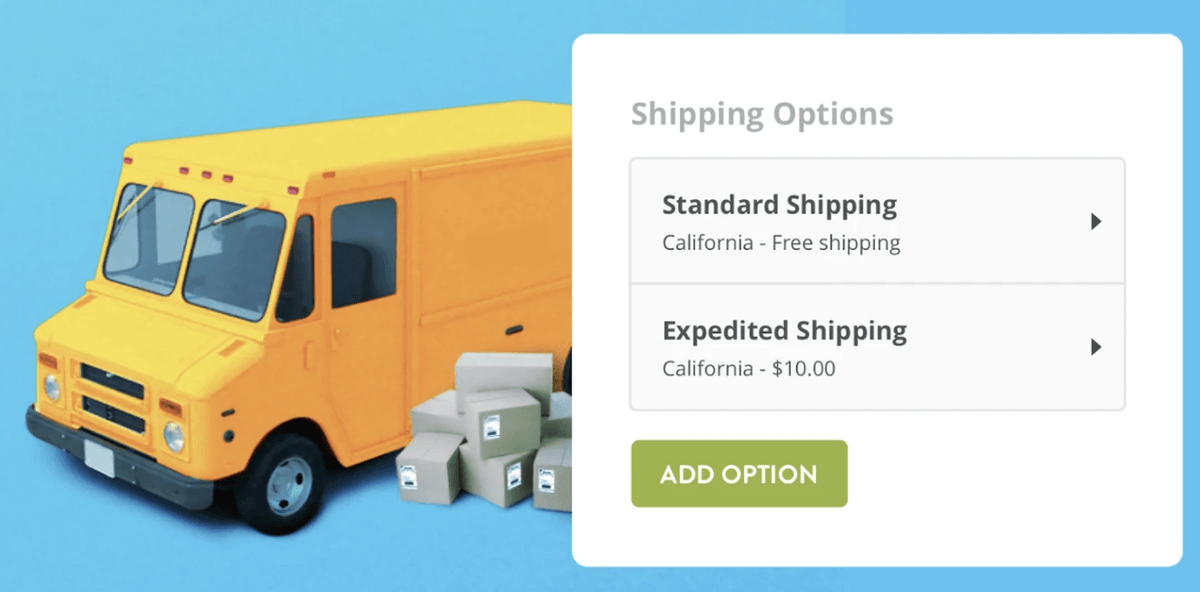Click the California - Free shipping text
The height and width of the screenshot is (592, 1200).
[x=781, y=243]
